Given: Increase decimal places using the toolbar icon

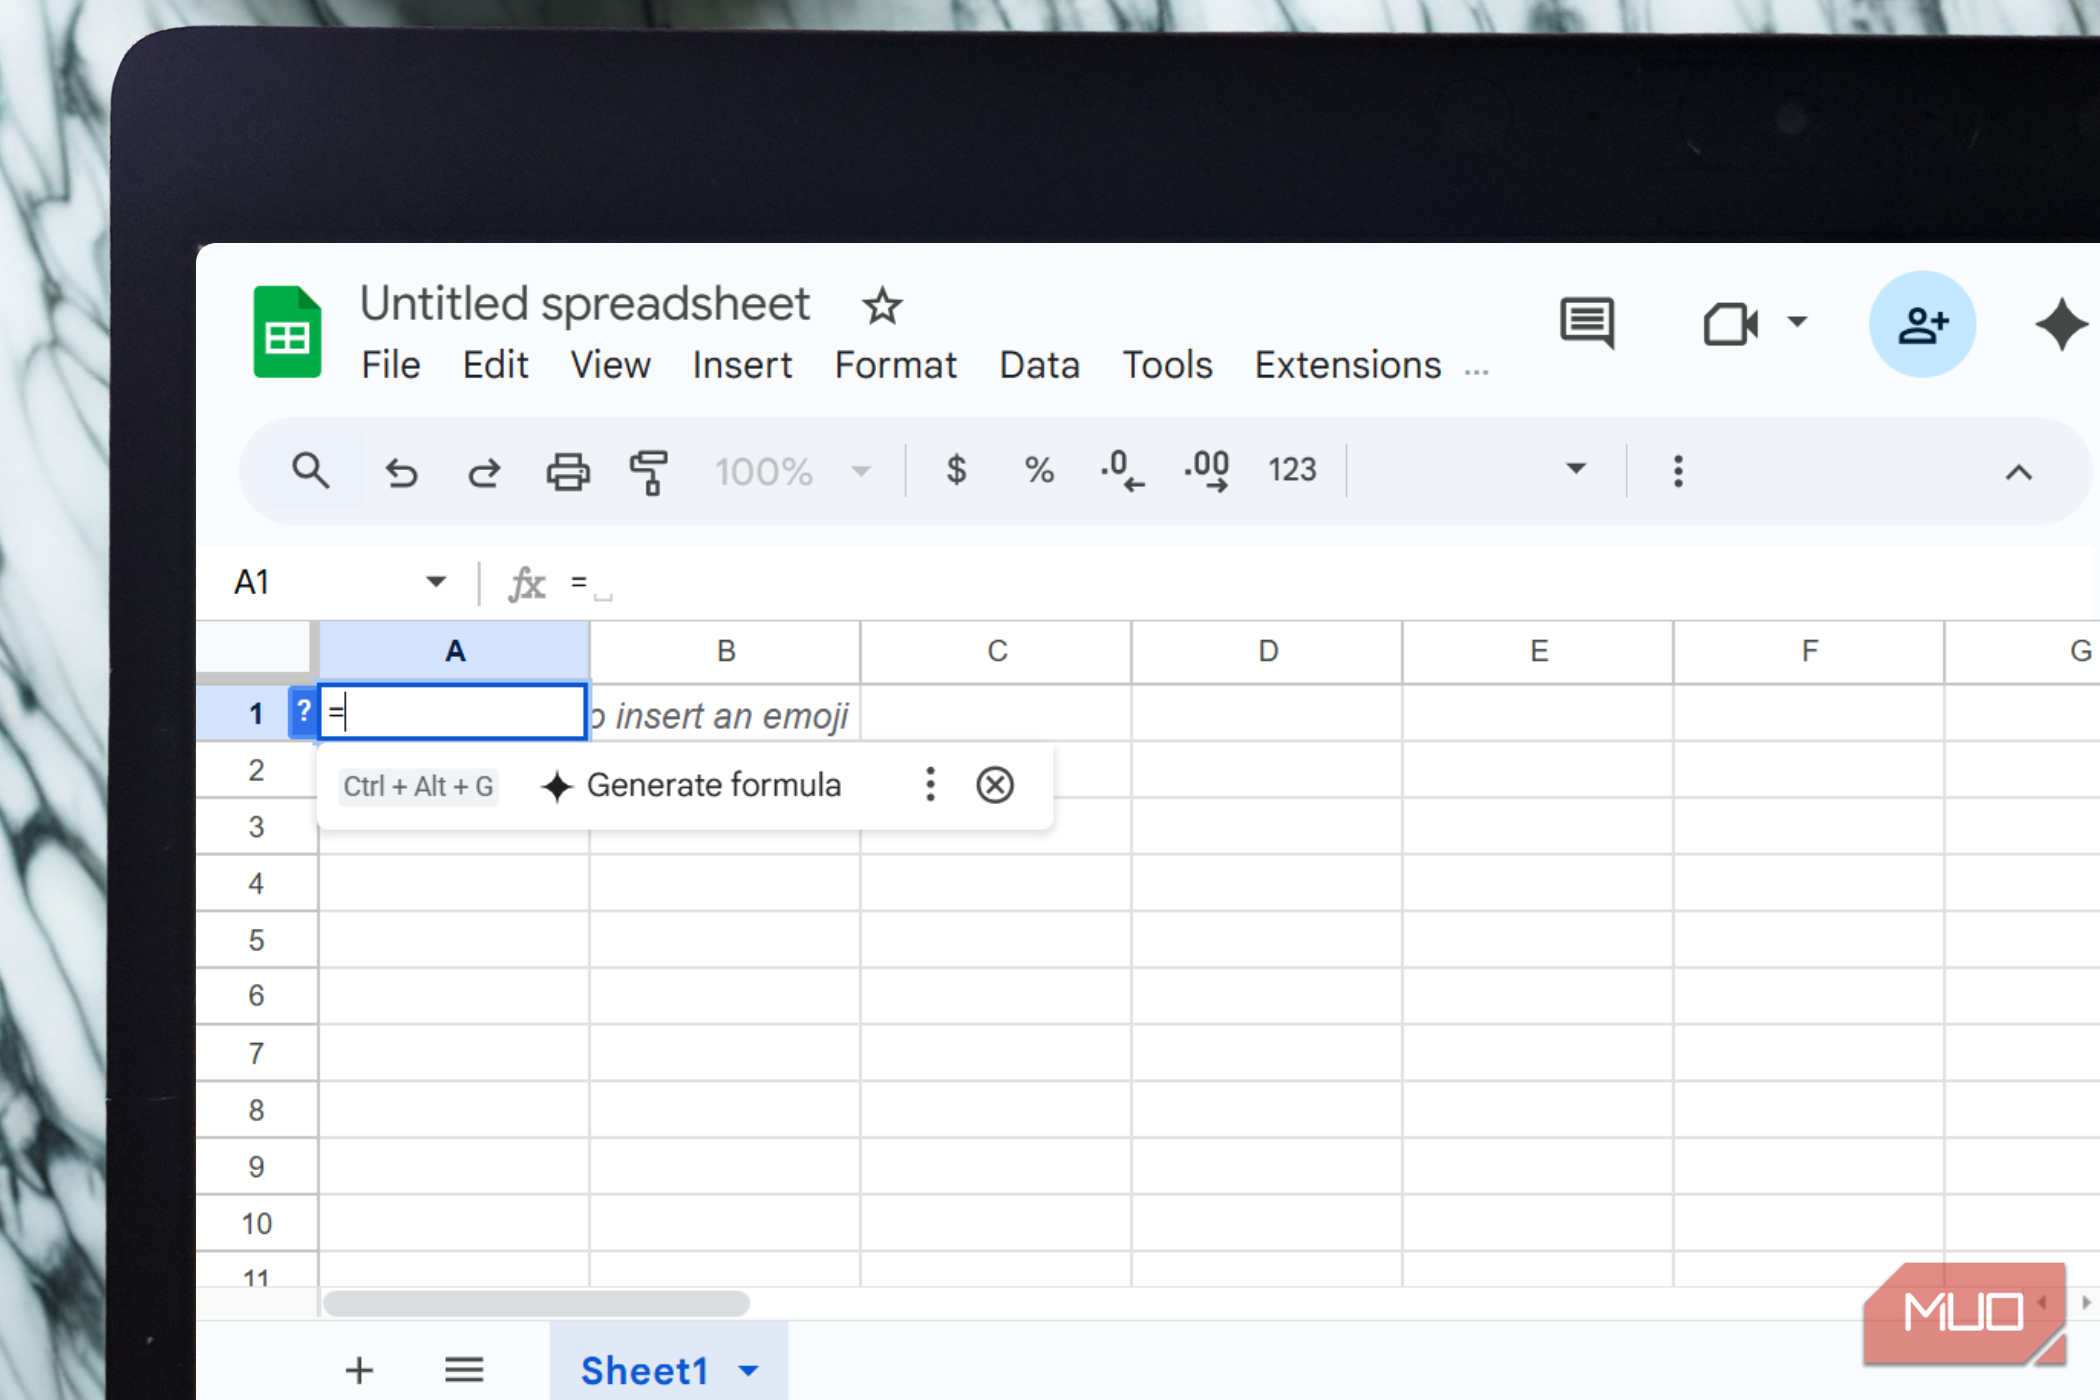Looking at the screenshot, I should click(1205, 470).
